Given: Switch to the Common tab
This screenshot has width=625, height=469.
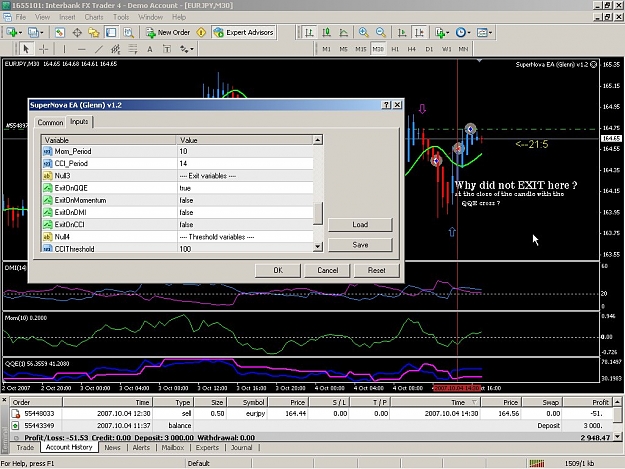Looking at the screenshot, I should pyautogui.click(x=50, y=122).
